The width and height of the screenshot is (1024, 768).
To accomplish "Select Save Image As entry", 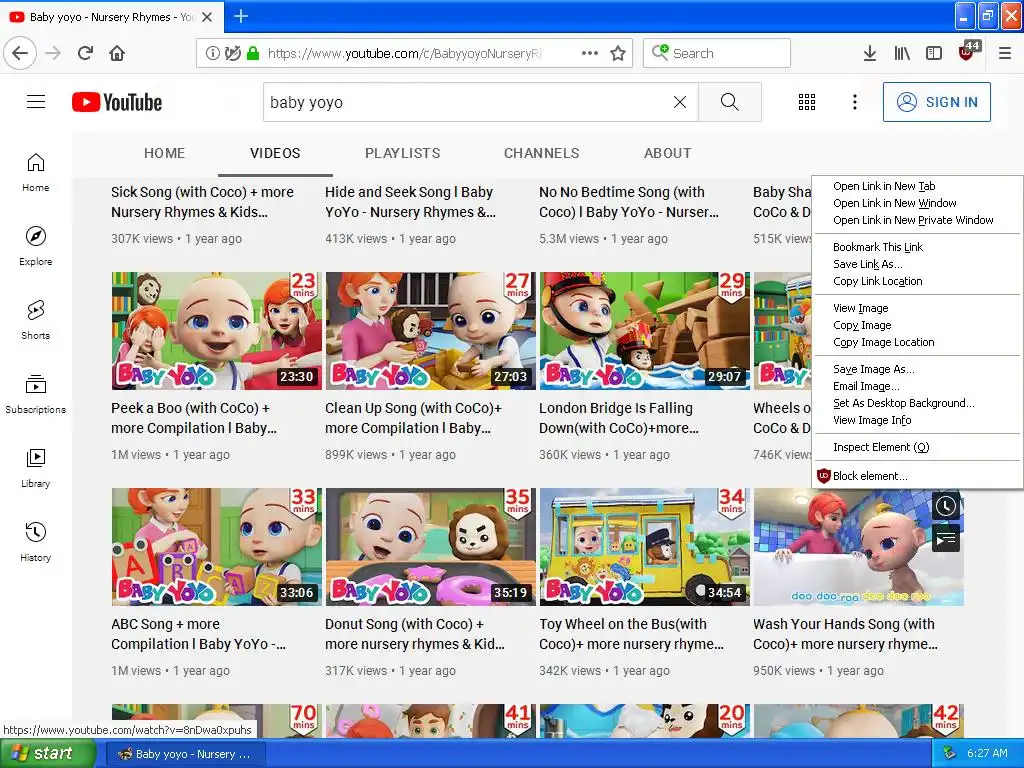I will [x=918, y=369].
